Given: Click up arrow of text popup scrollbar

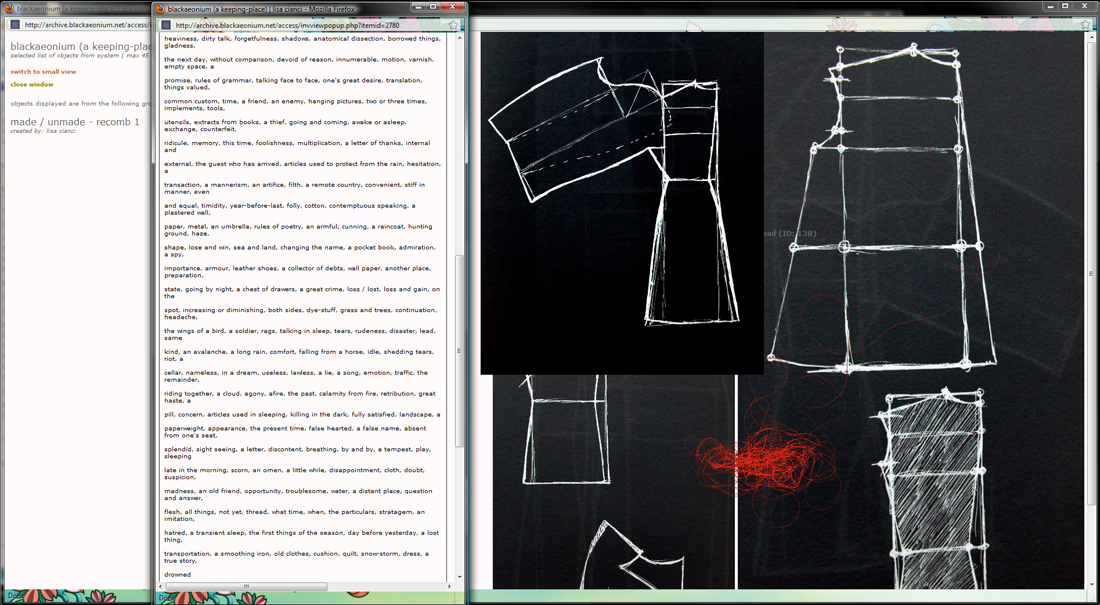Looking at the screenshot, I should click(x=460, y=36).
